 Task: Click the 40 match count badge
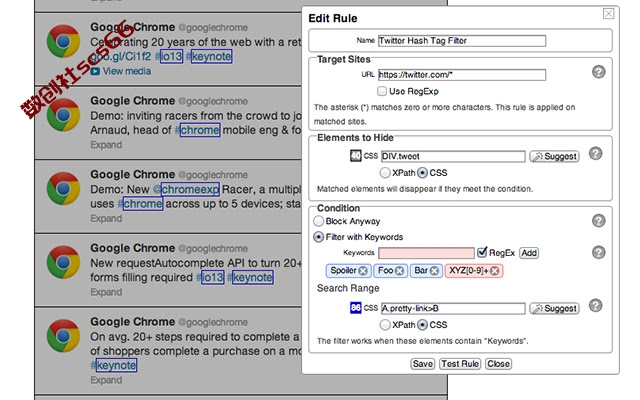[x=356, y=156]
